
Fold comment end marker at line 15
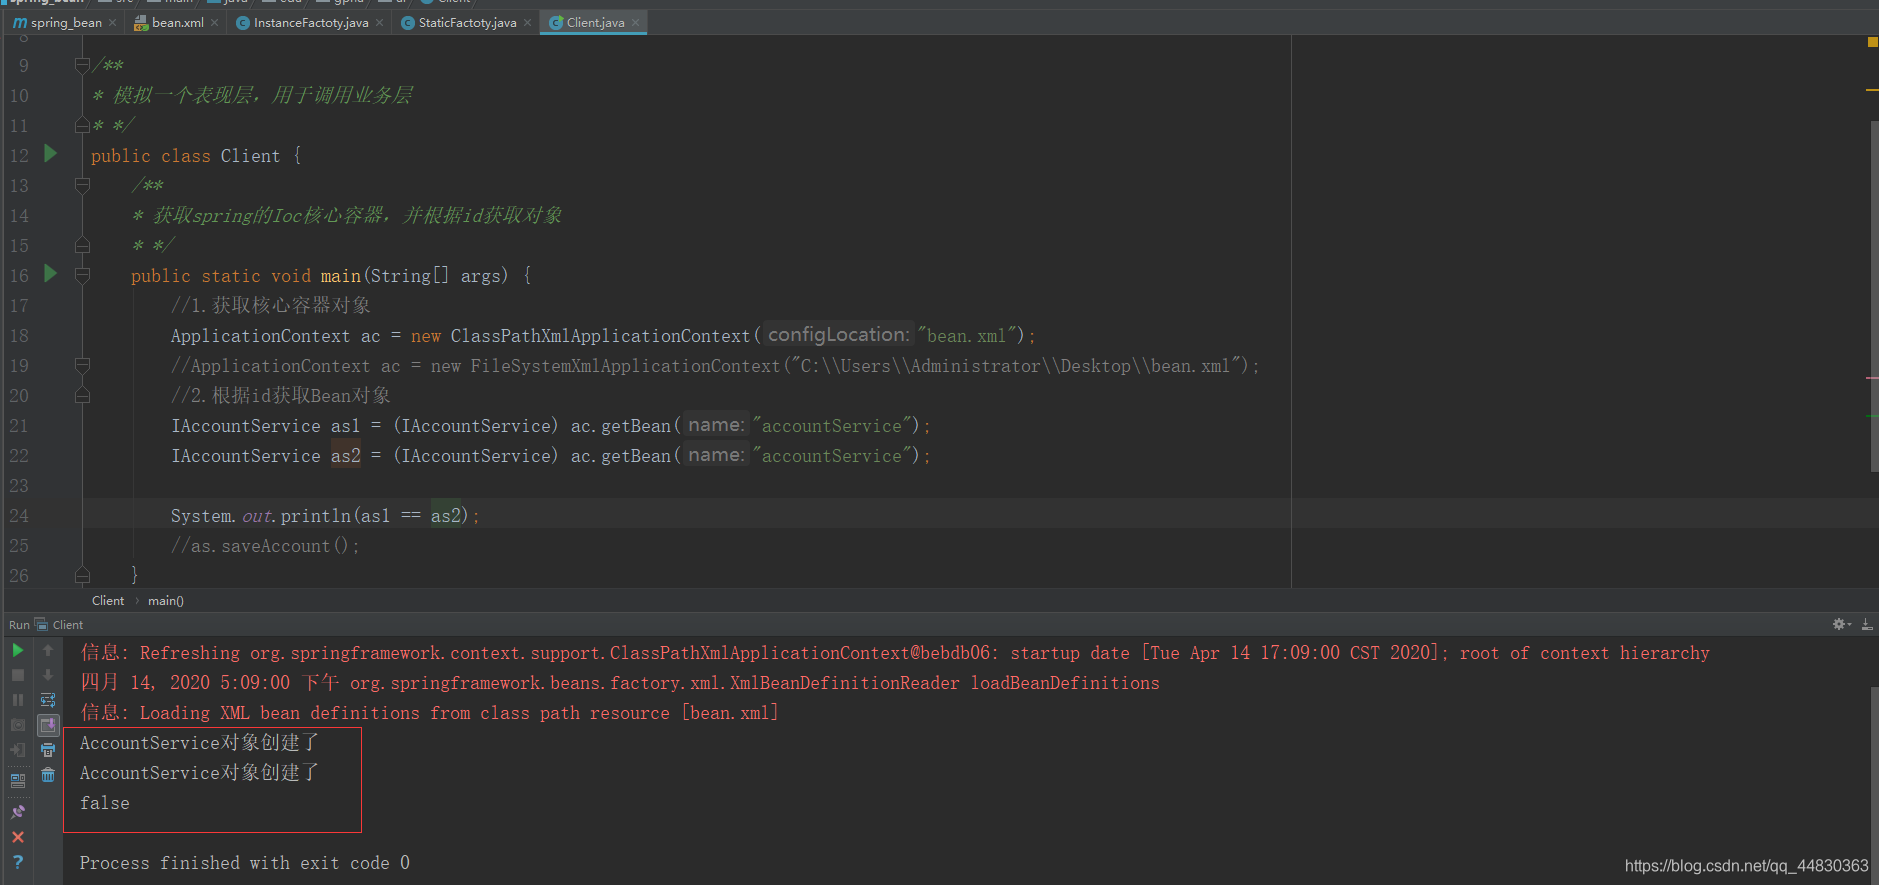pyautogui.click(x=82, y=246)
